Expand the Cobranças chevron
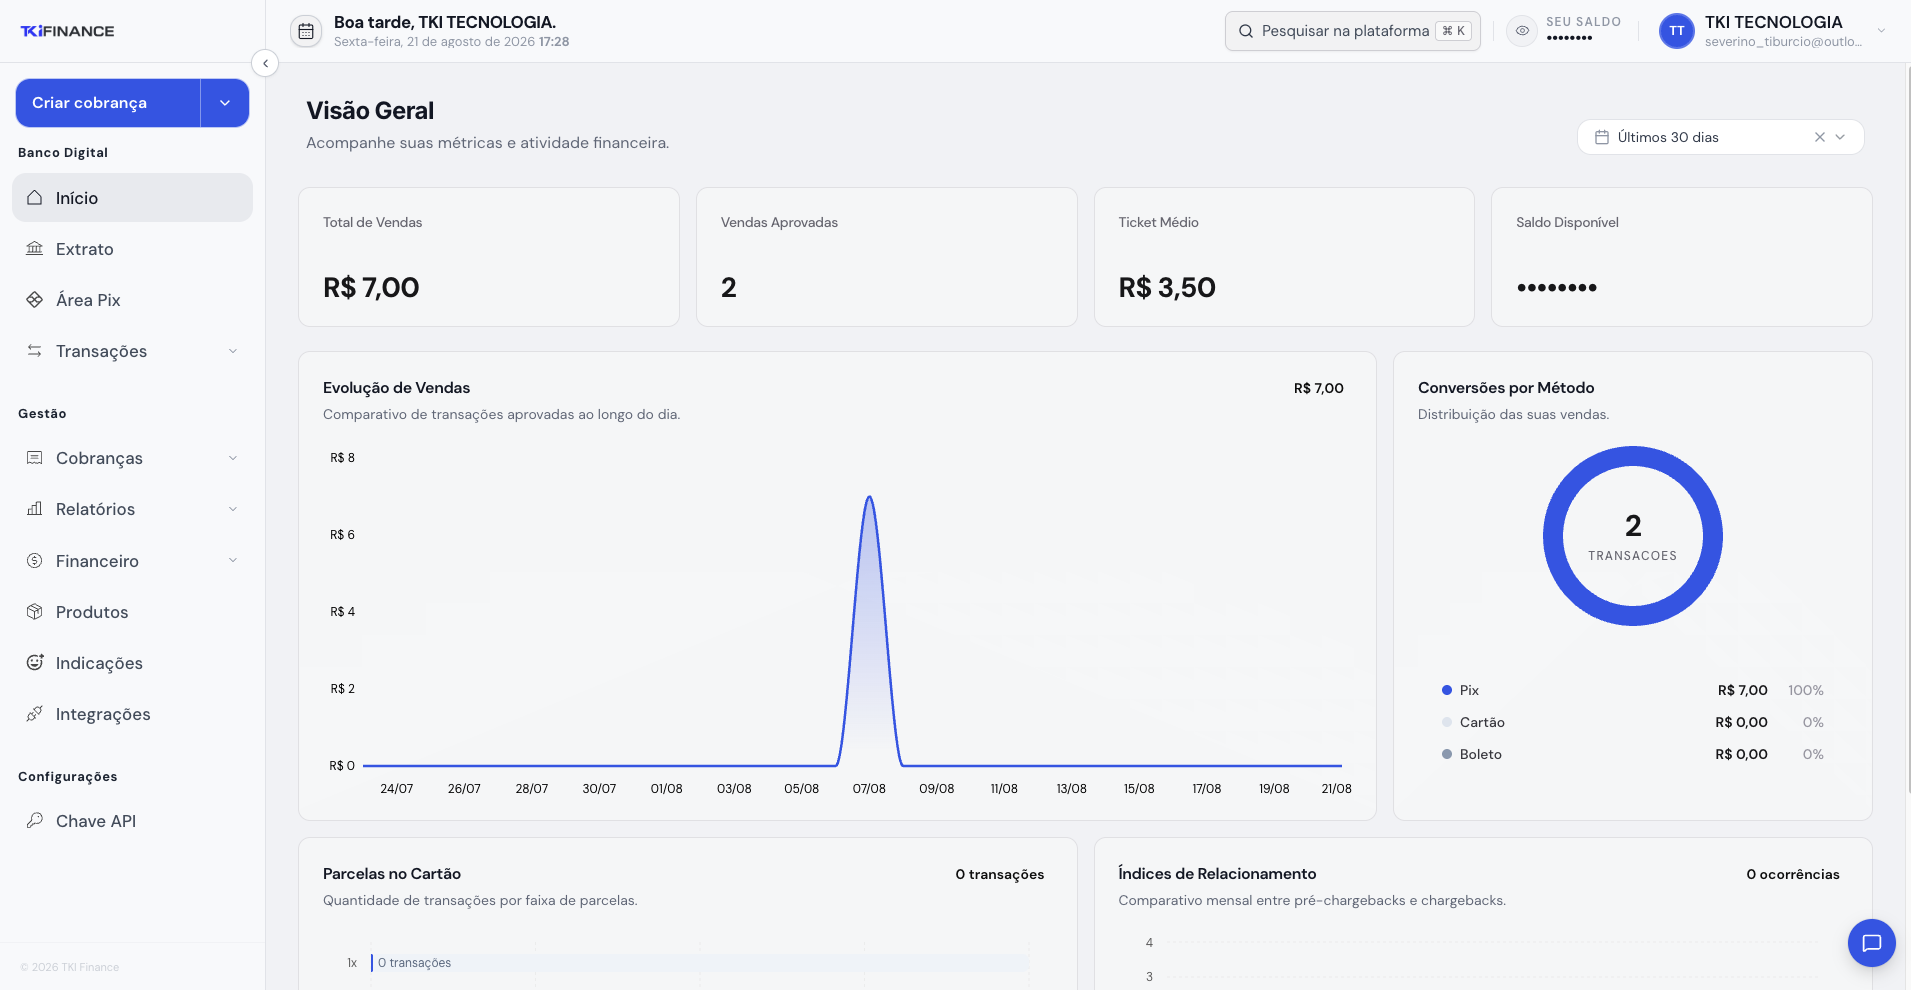Viewport: 1911px width, 990px height. click(x=233, y=458)
